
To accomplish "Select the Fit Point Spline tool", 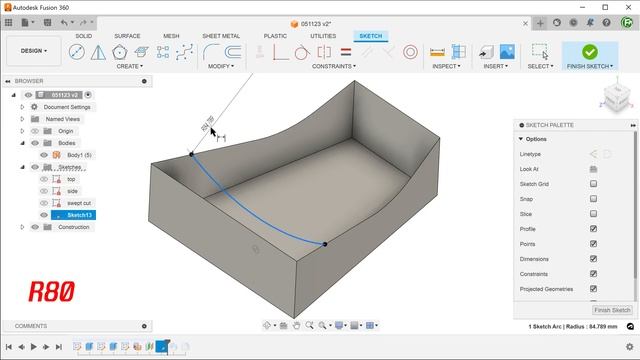I will [184, 52].
